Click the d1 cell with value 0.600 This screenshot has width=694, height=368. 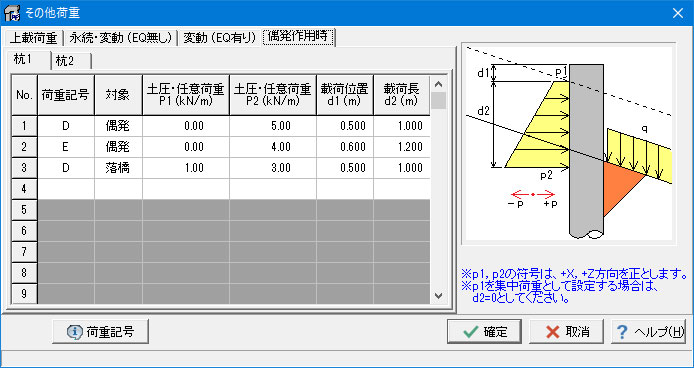pos(345,147)
